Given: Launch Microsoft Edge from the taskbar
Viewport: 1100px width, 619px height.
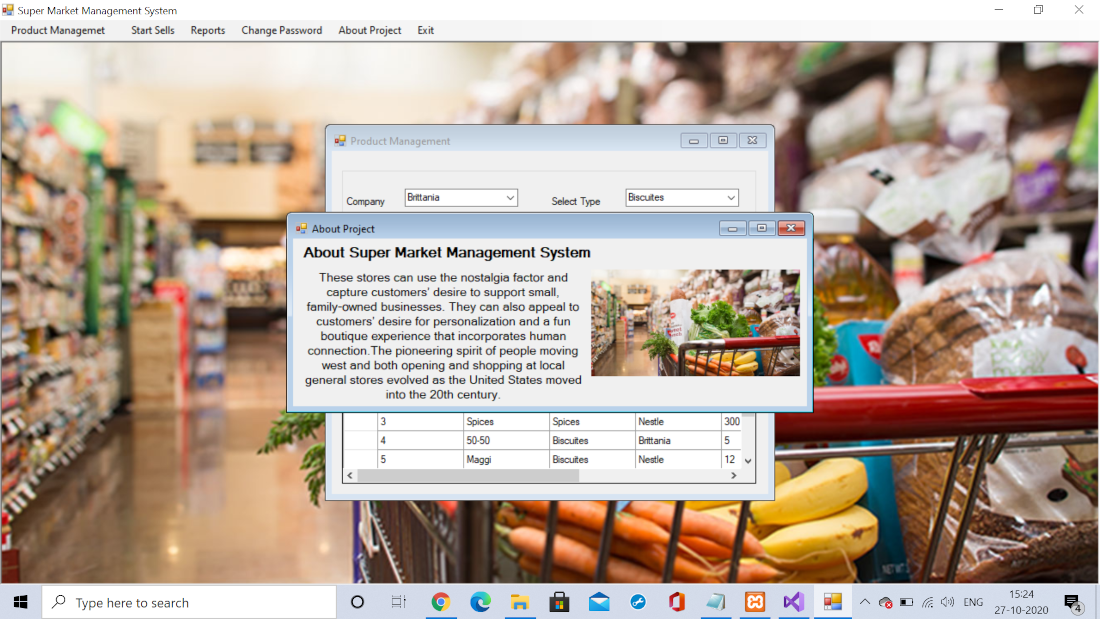Looking at the screenshot, I should pos(480,602).
